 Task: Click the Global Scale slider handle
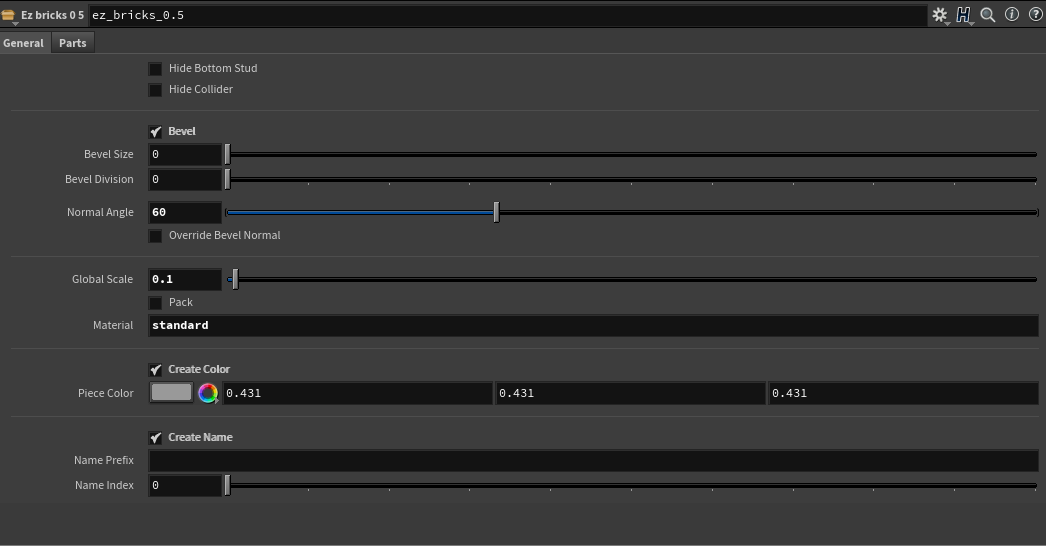coord(235,280)
